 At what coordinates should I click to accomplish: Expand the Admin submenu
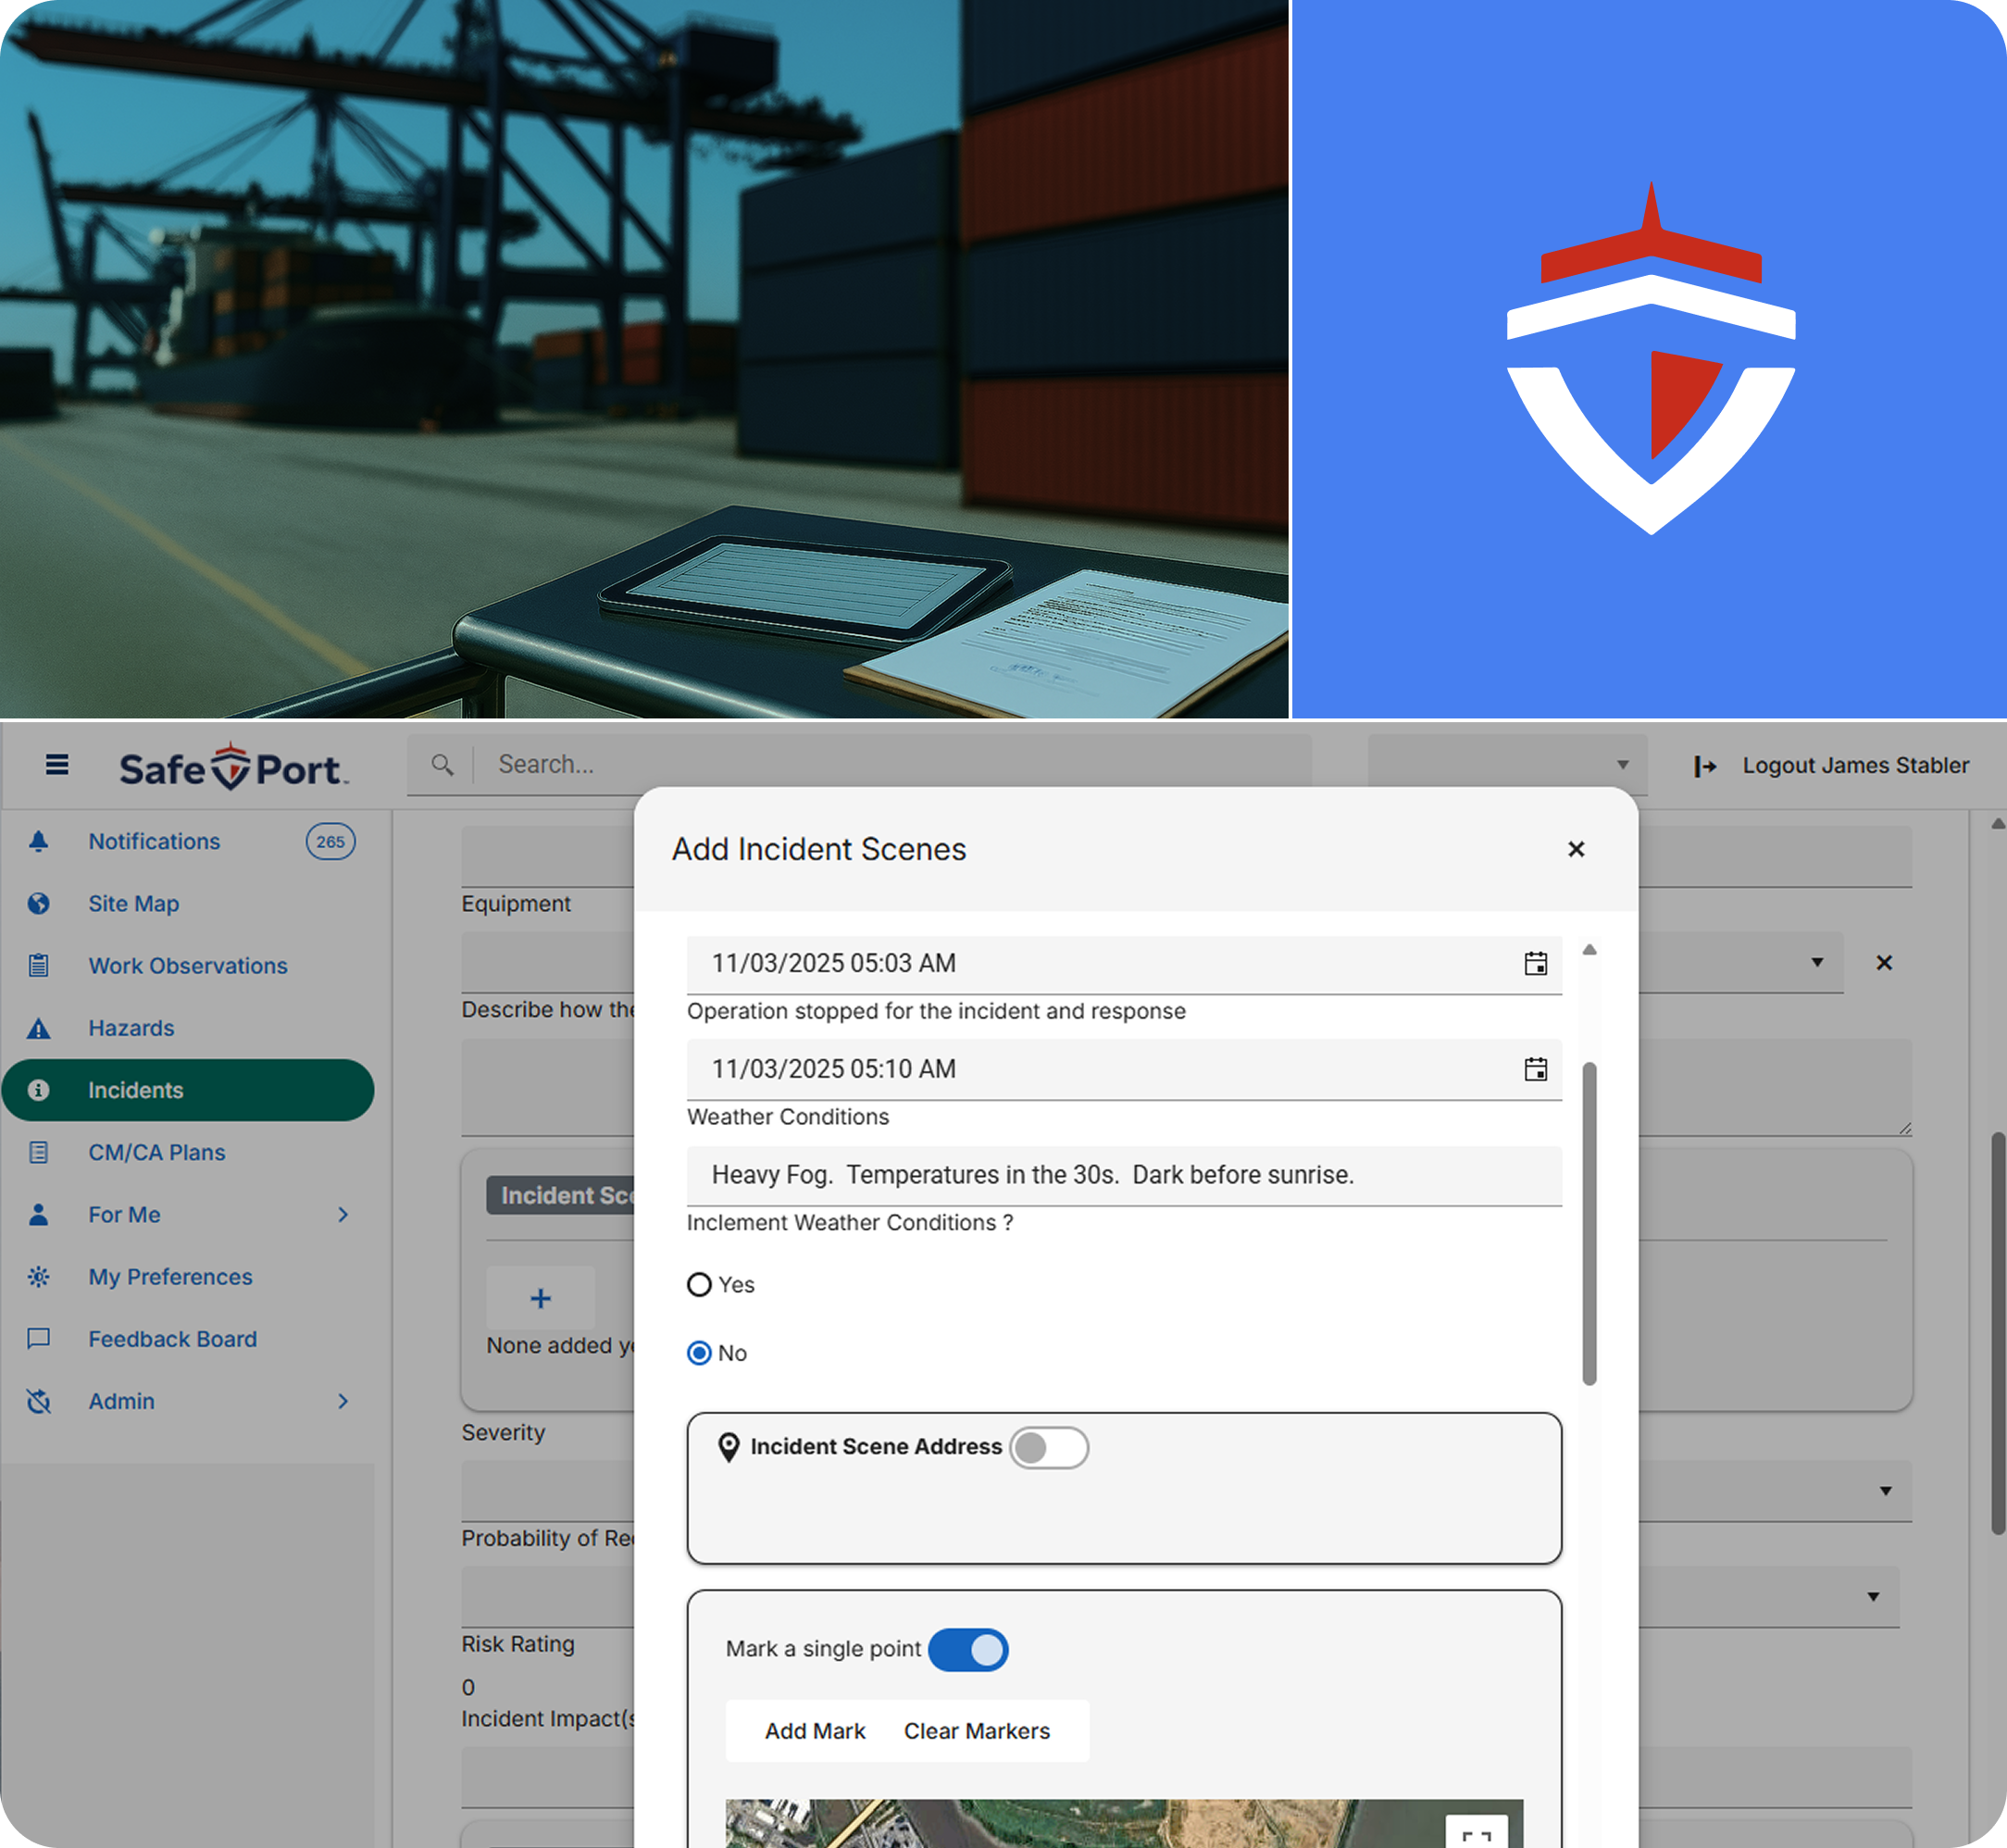(x=343, y=1401)
